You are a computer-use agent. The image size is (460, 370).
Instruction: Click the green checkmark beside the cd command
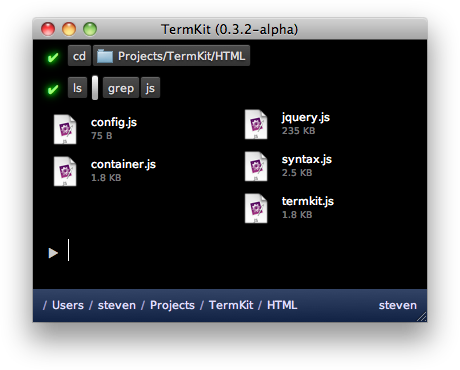click(53, 57)
